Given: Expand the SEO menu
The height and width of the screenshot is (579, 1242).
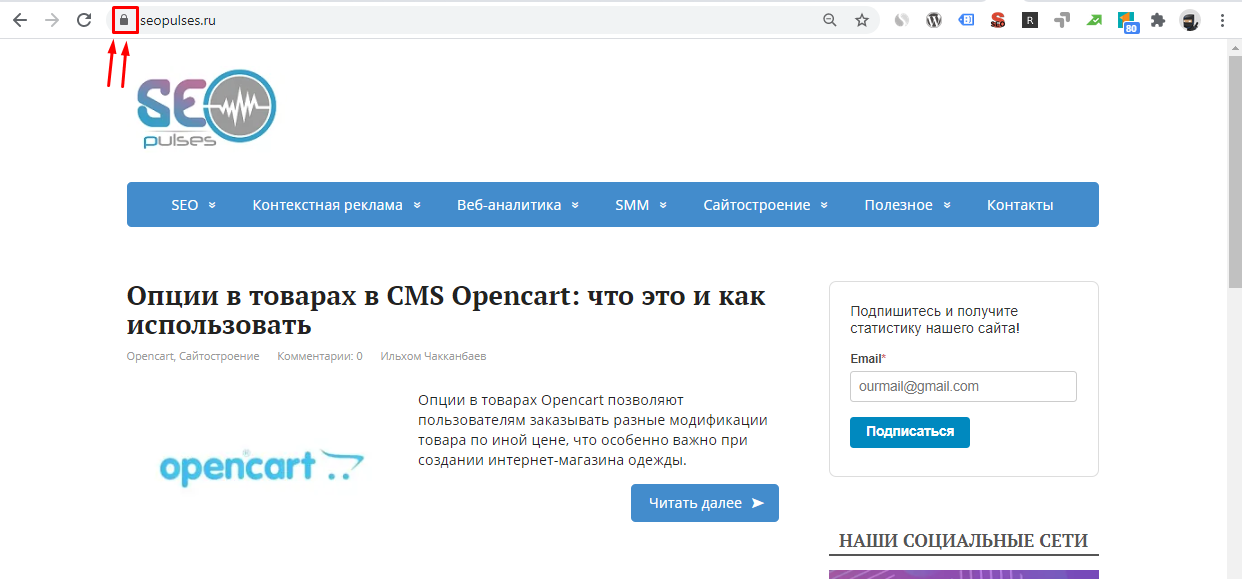Looking at the screenshot, I should 193,205.
